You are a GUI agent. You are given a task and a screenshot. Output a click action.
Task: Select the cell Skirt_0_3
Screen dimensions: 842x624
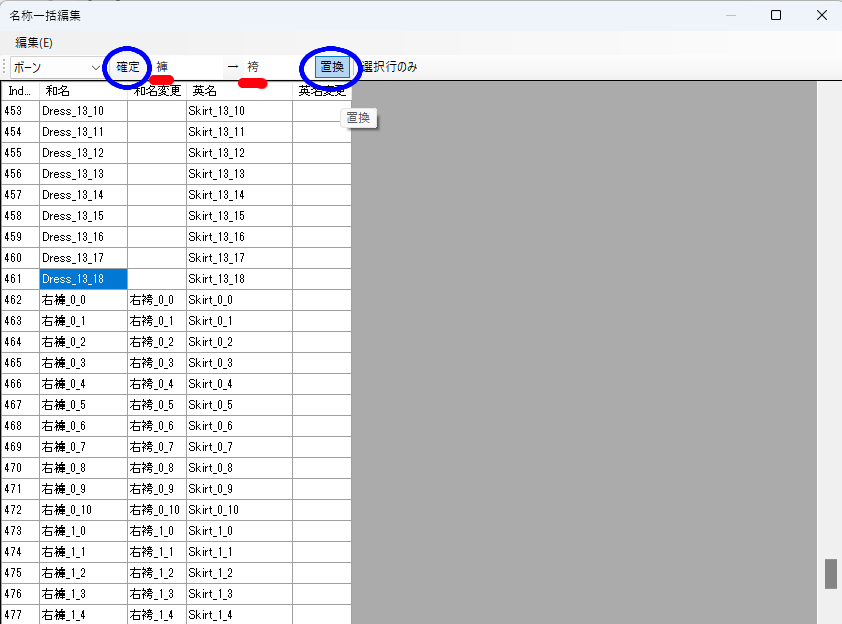pos(239,363)
